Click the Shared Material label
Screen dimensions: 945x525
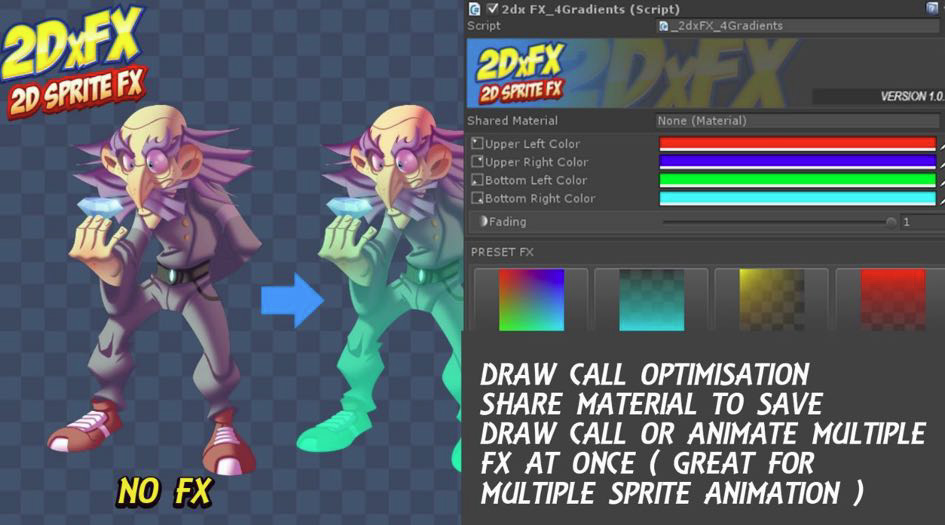(x=512, y=121)
